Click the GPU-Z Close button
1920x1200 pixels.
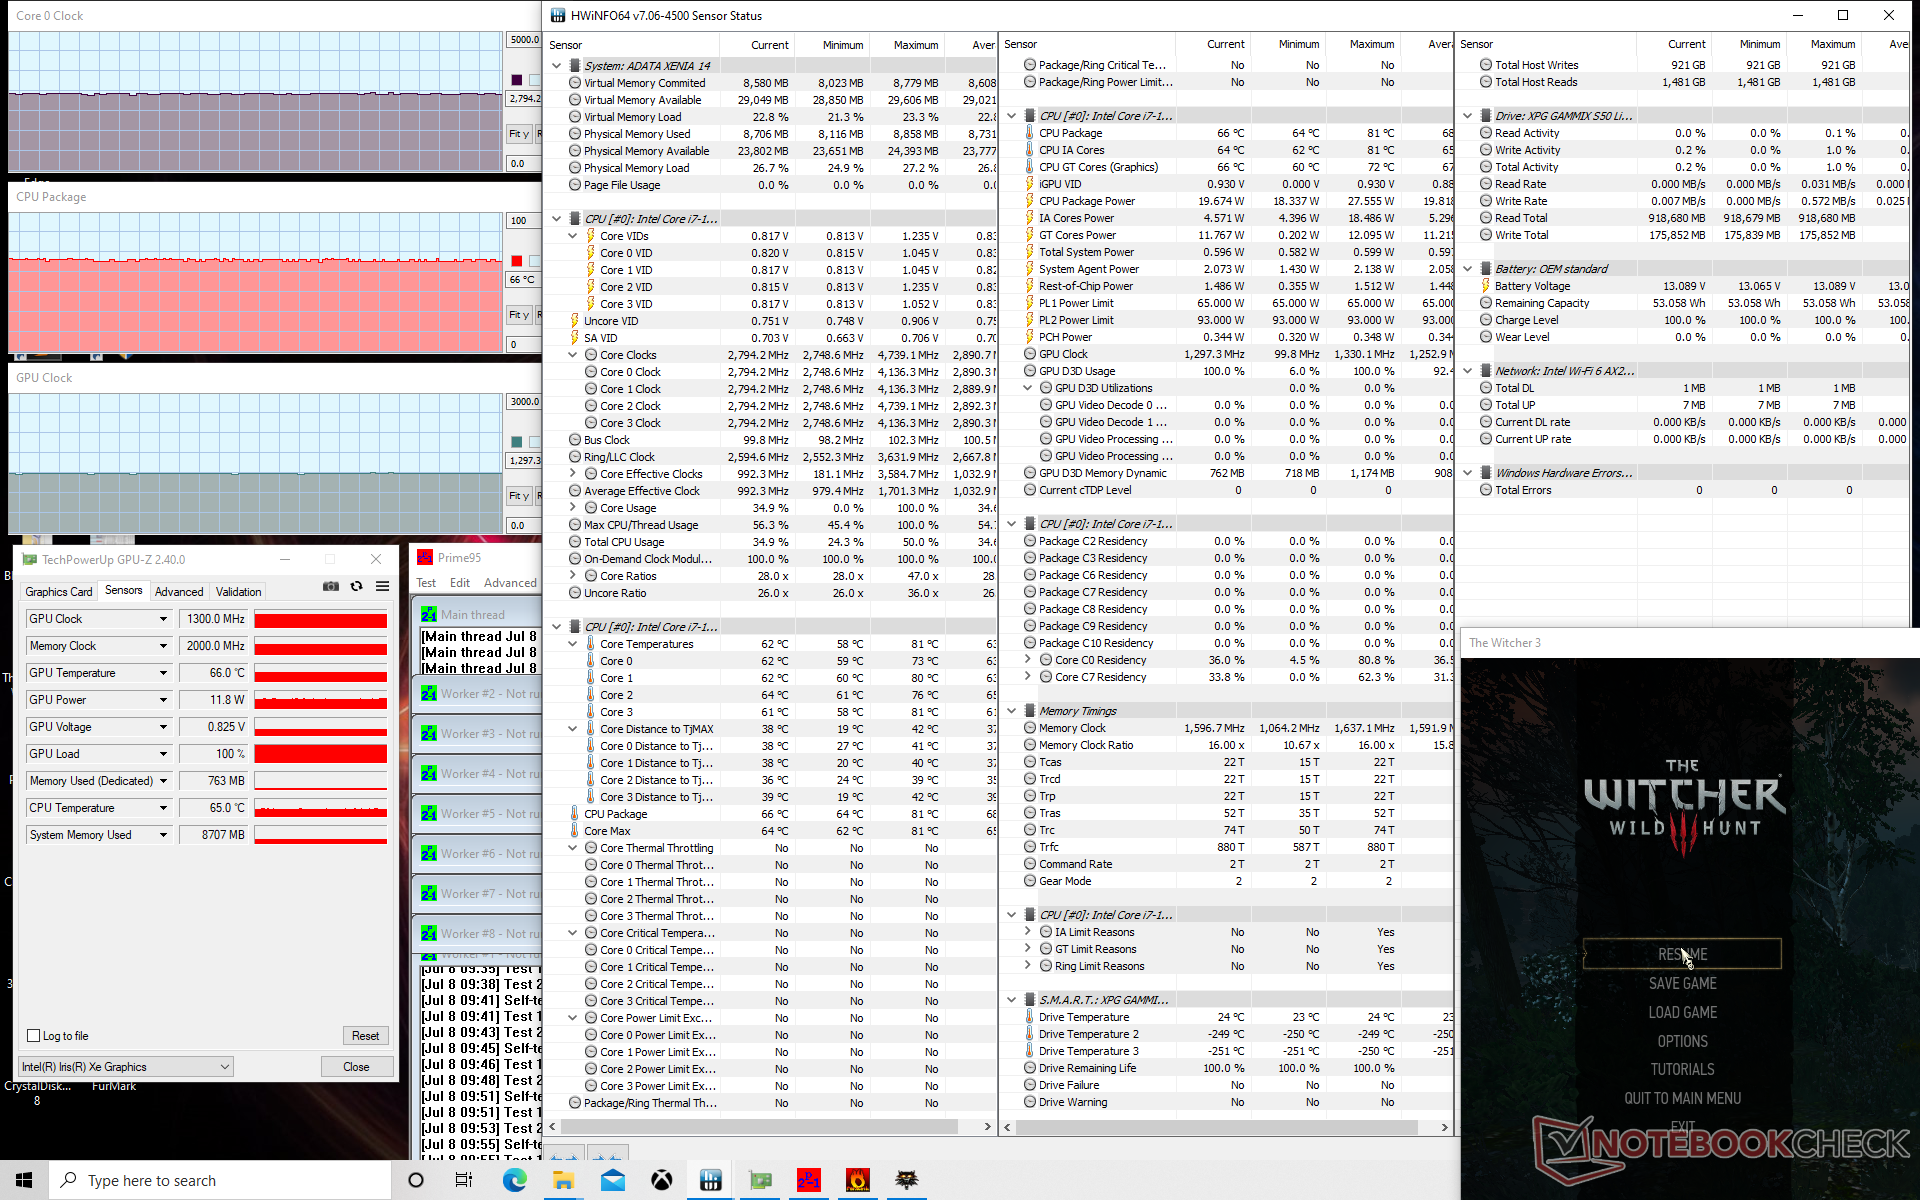tap(356, 1067)
